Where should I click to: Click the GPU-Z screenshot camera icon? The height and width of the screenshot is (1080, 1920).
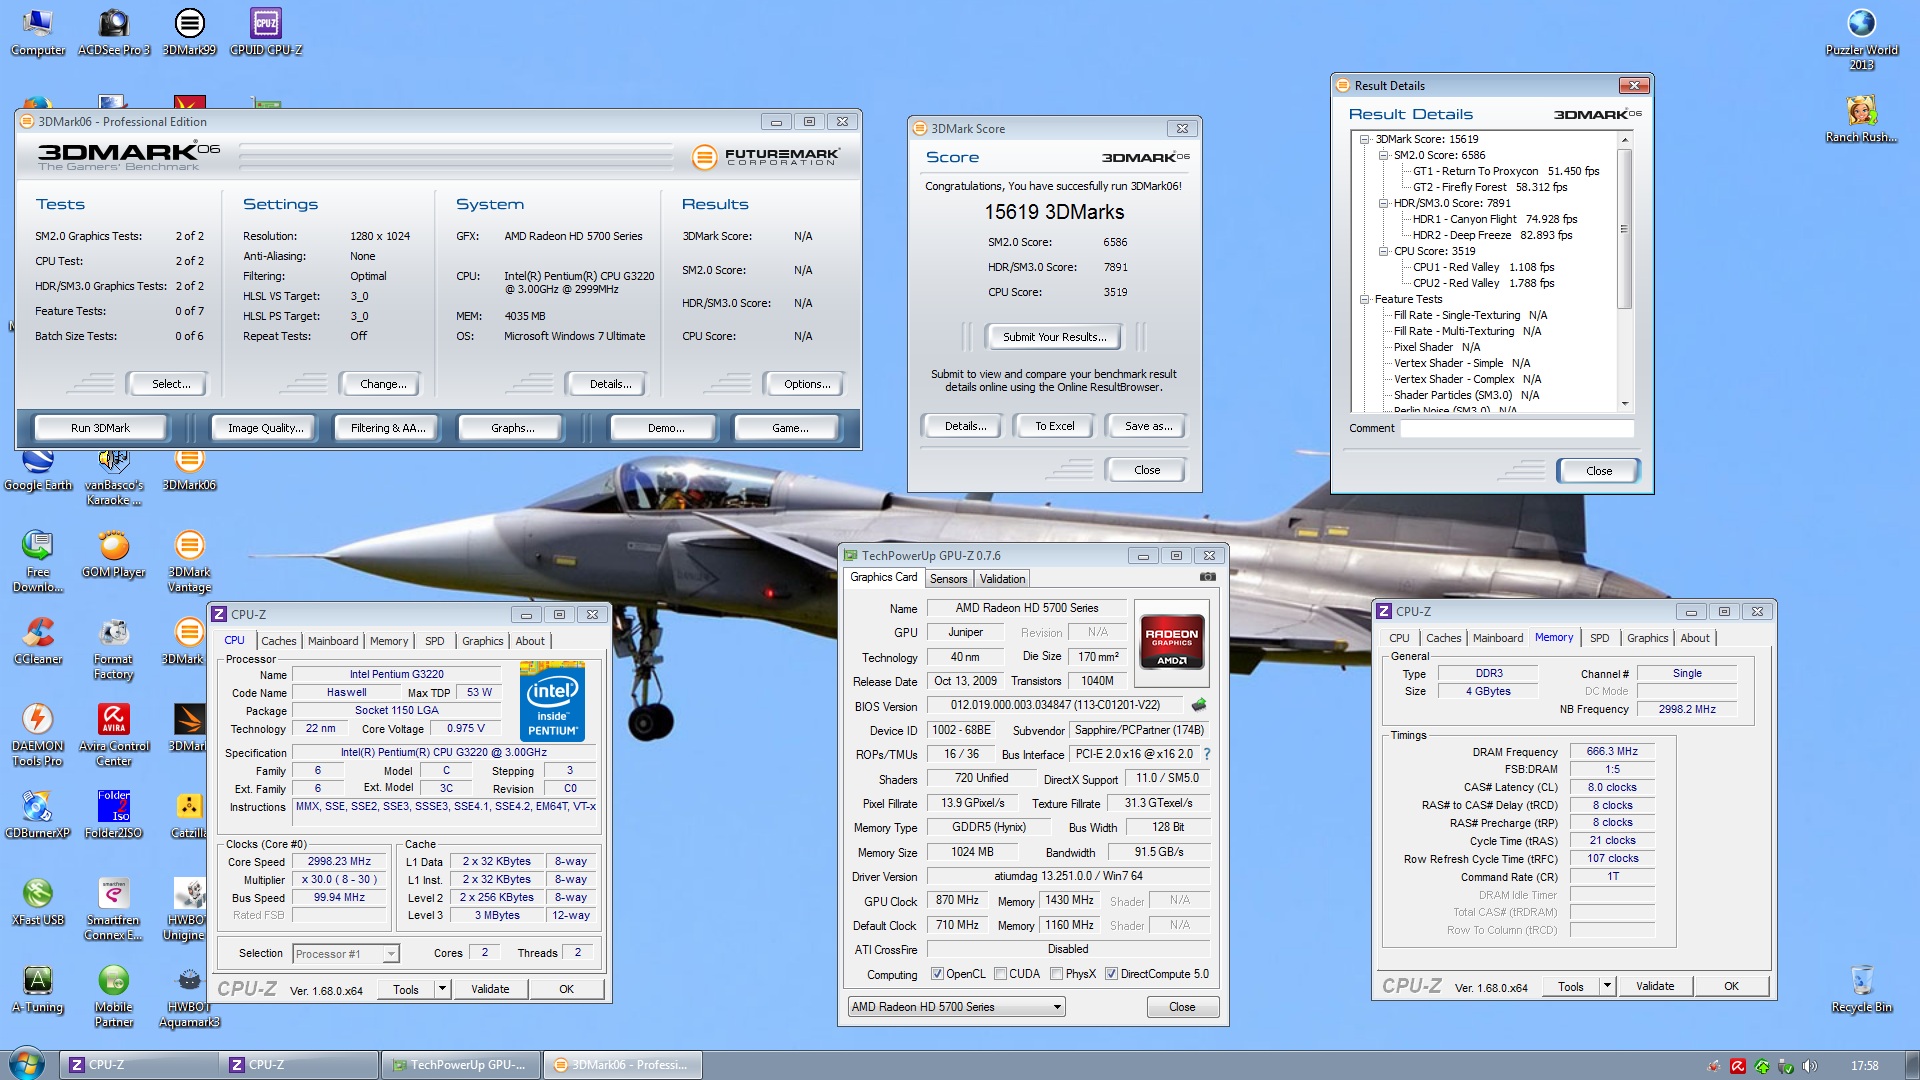(1208, 577)
